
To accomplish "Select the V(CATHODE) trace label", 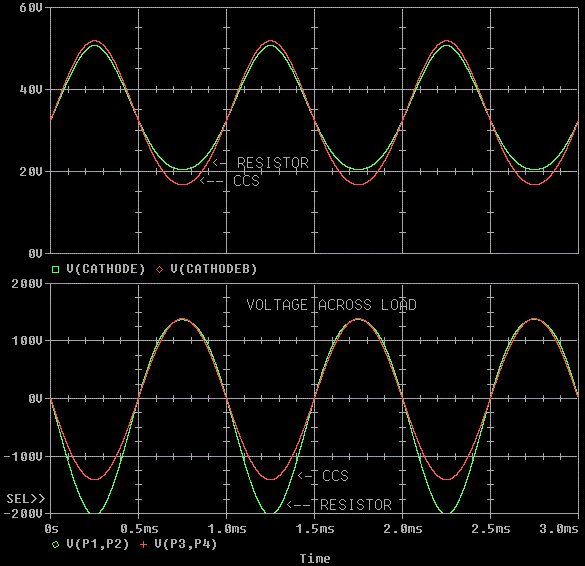I will [x=106, y=269].
